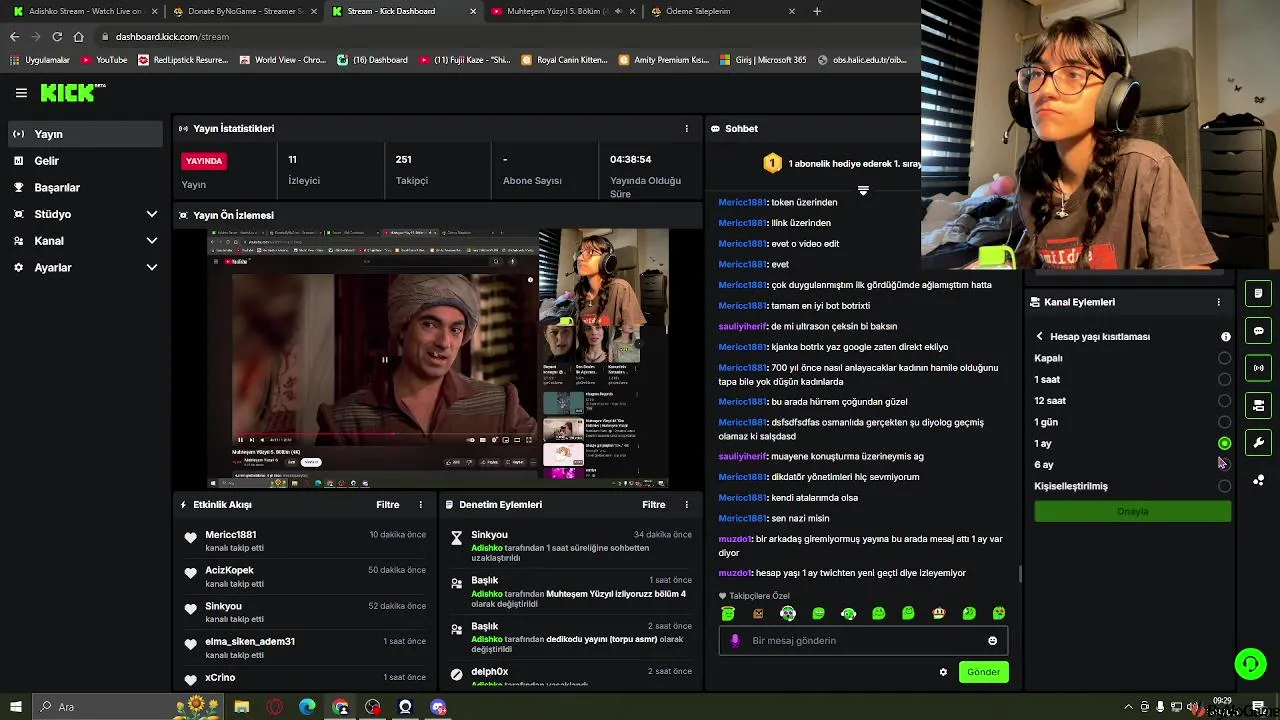Image resolution: width=1280 pixels, height=720 pixels.
Task: Select the 1 gün radio option
Action: [x=1224, y=422]
